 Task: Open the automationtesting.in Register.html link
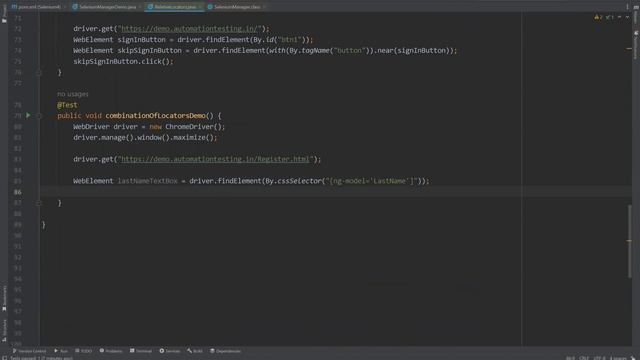(216, 159)
